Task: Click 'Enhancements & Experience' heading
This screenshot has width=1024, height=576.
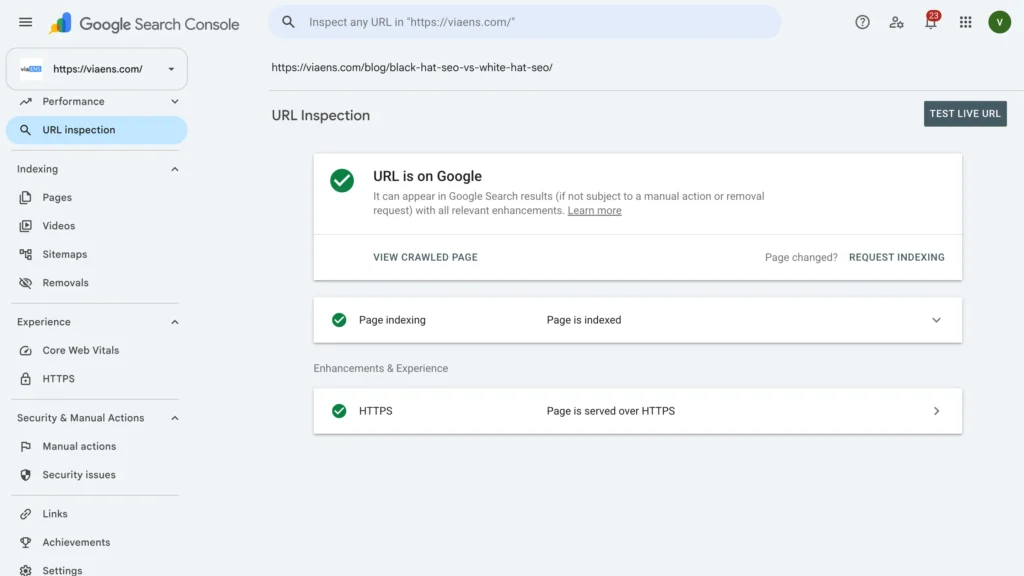Action: 381,368
